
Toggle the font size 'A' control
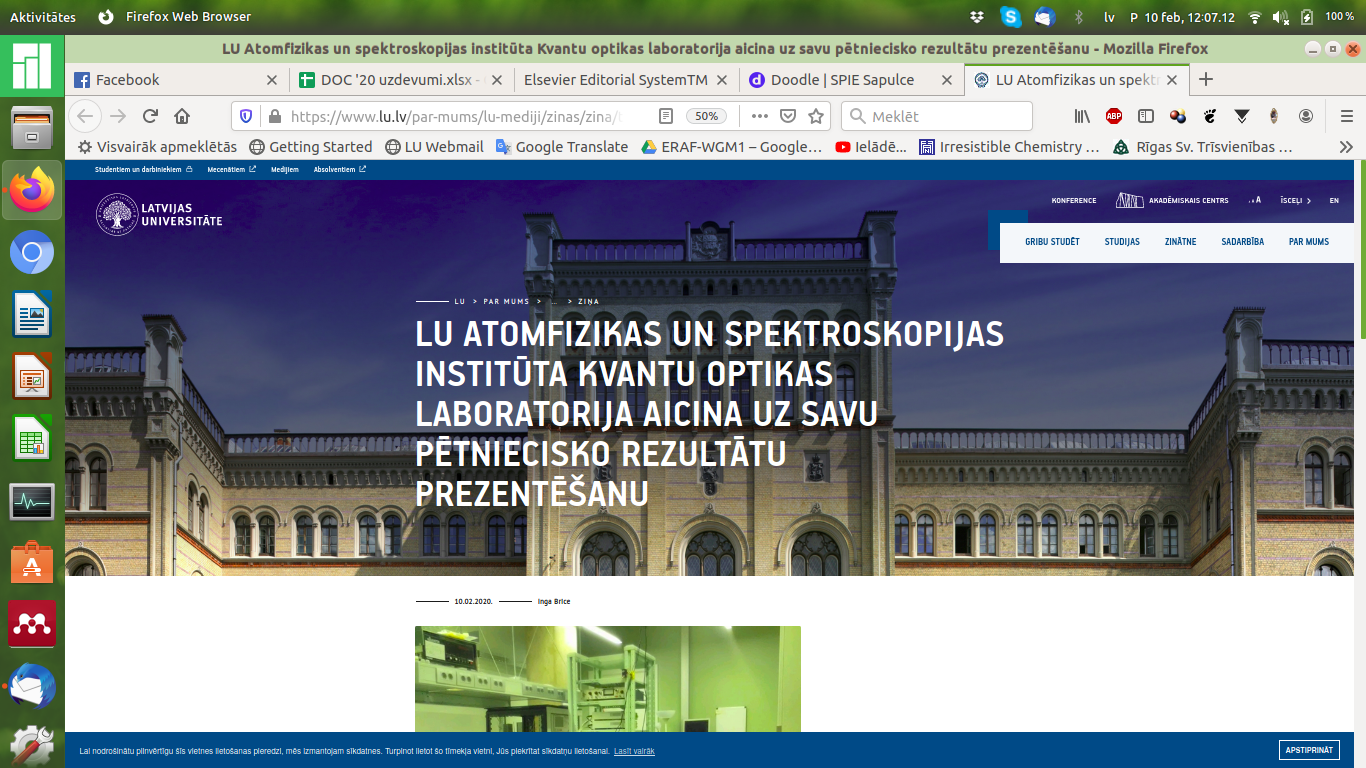(x=1255, y=200)
